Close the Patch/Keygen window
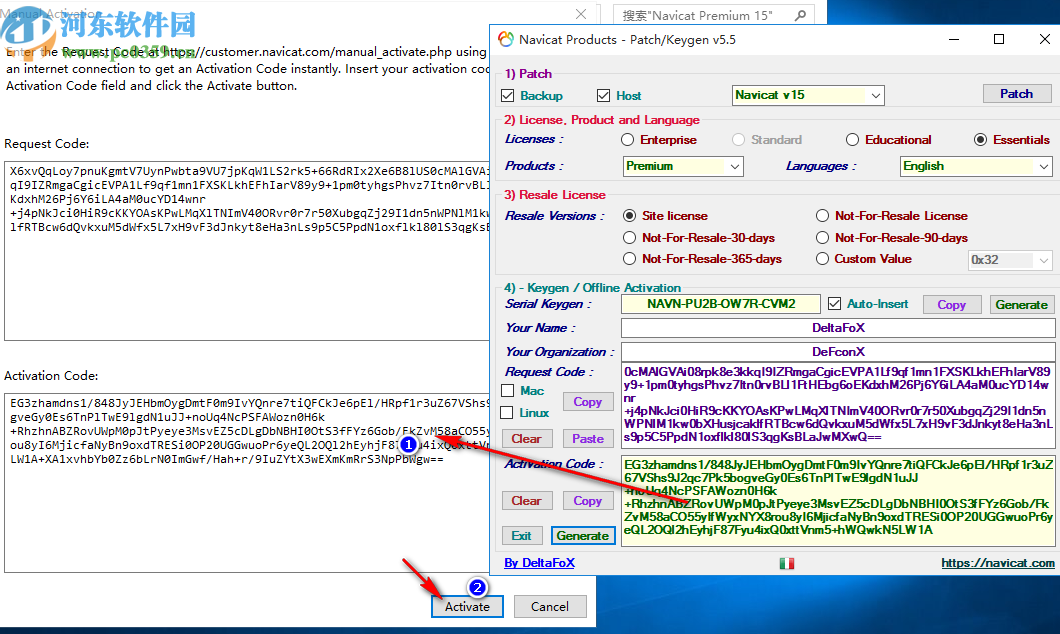 tap(1044, 39)
